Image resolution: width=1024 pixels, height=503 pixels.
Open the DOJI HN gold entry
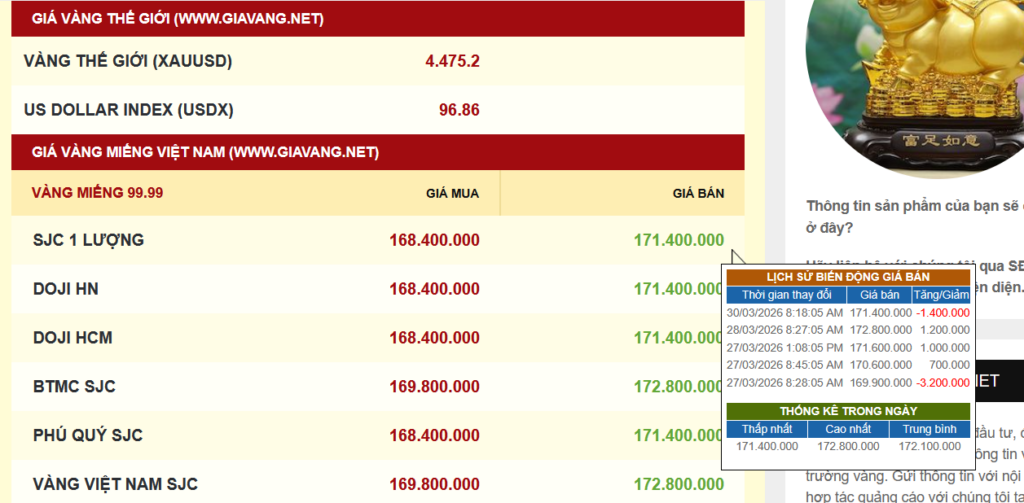pos(65,289)
